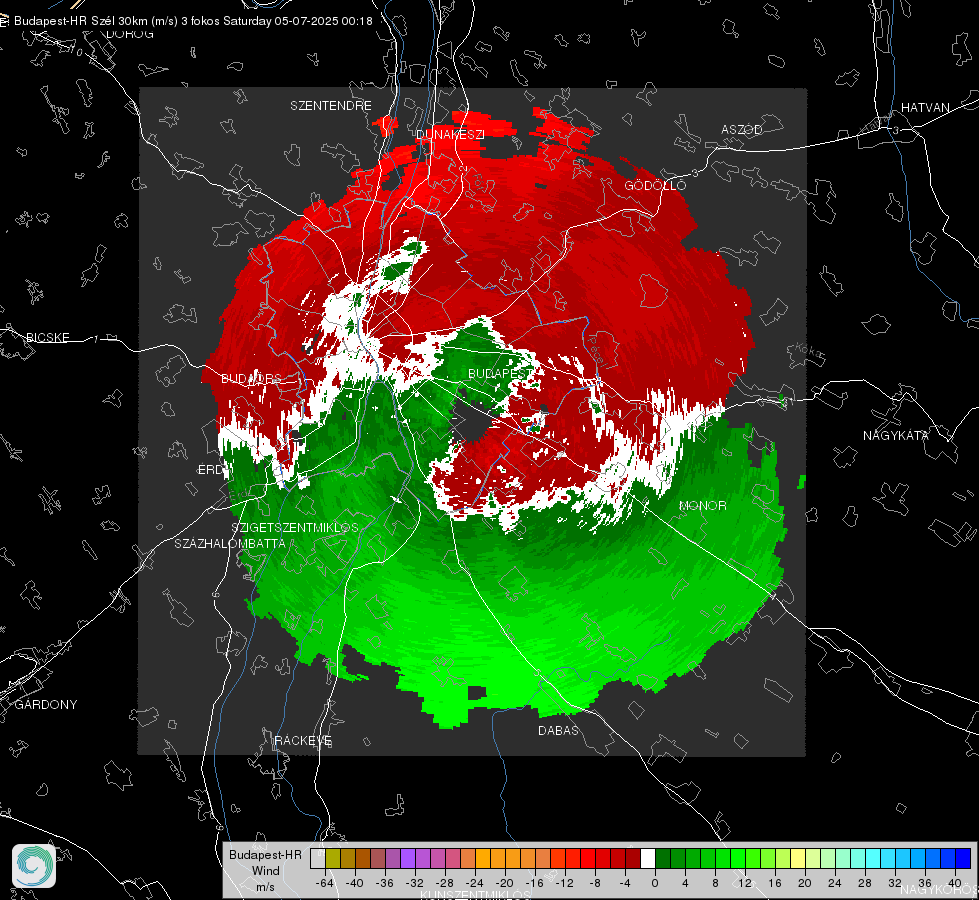Click the GÁRDONY map label
Screen dimensions: 979x900
click(x=46, y=704)
